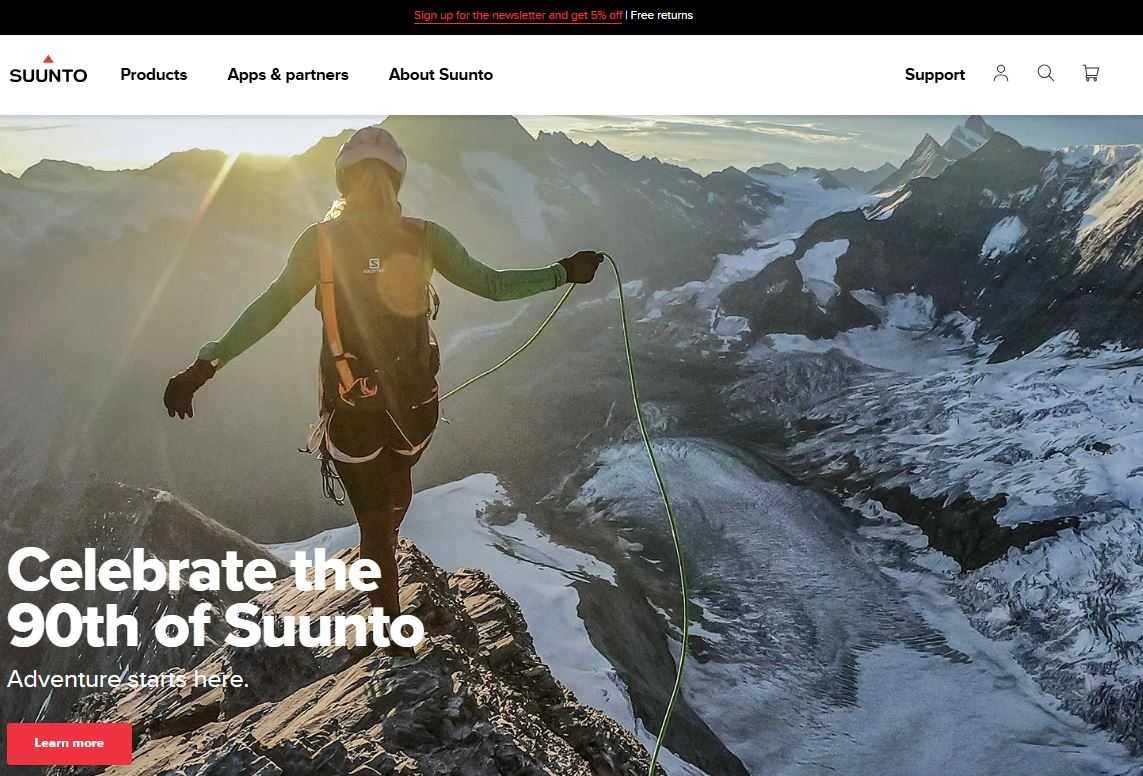Viewport: 1143px width, 776px height.
Task: Click the magnifying glass search icon
Action: coord(1046,73)
